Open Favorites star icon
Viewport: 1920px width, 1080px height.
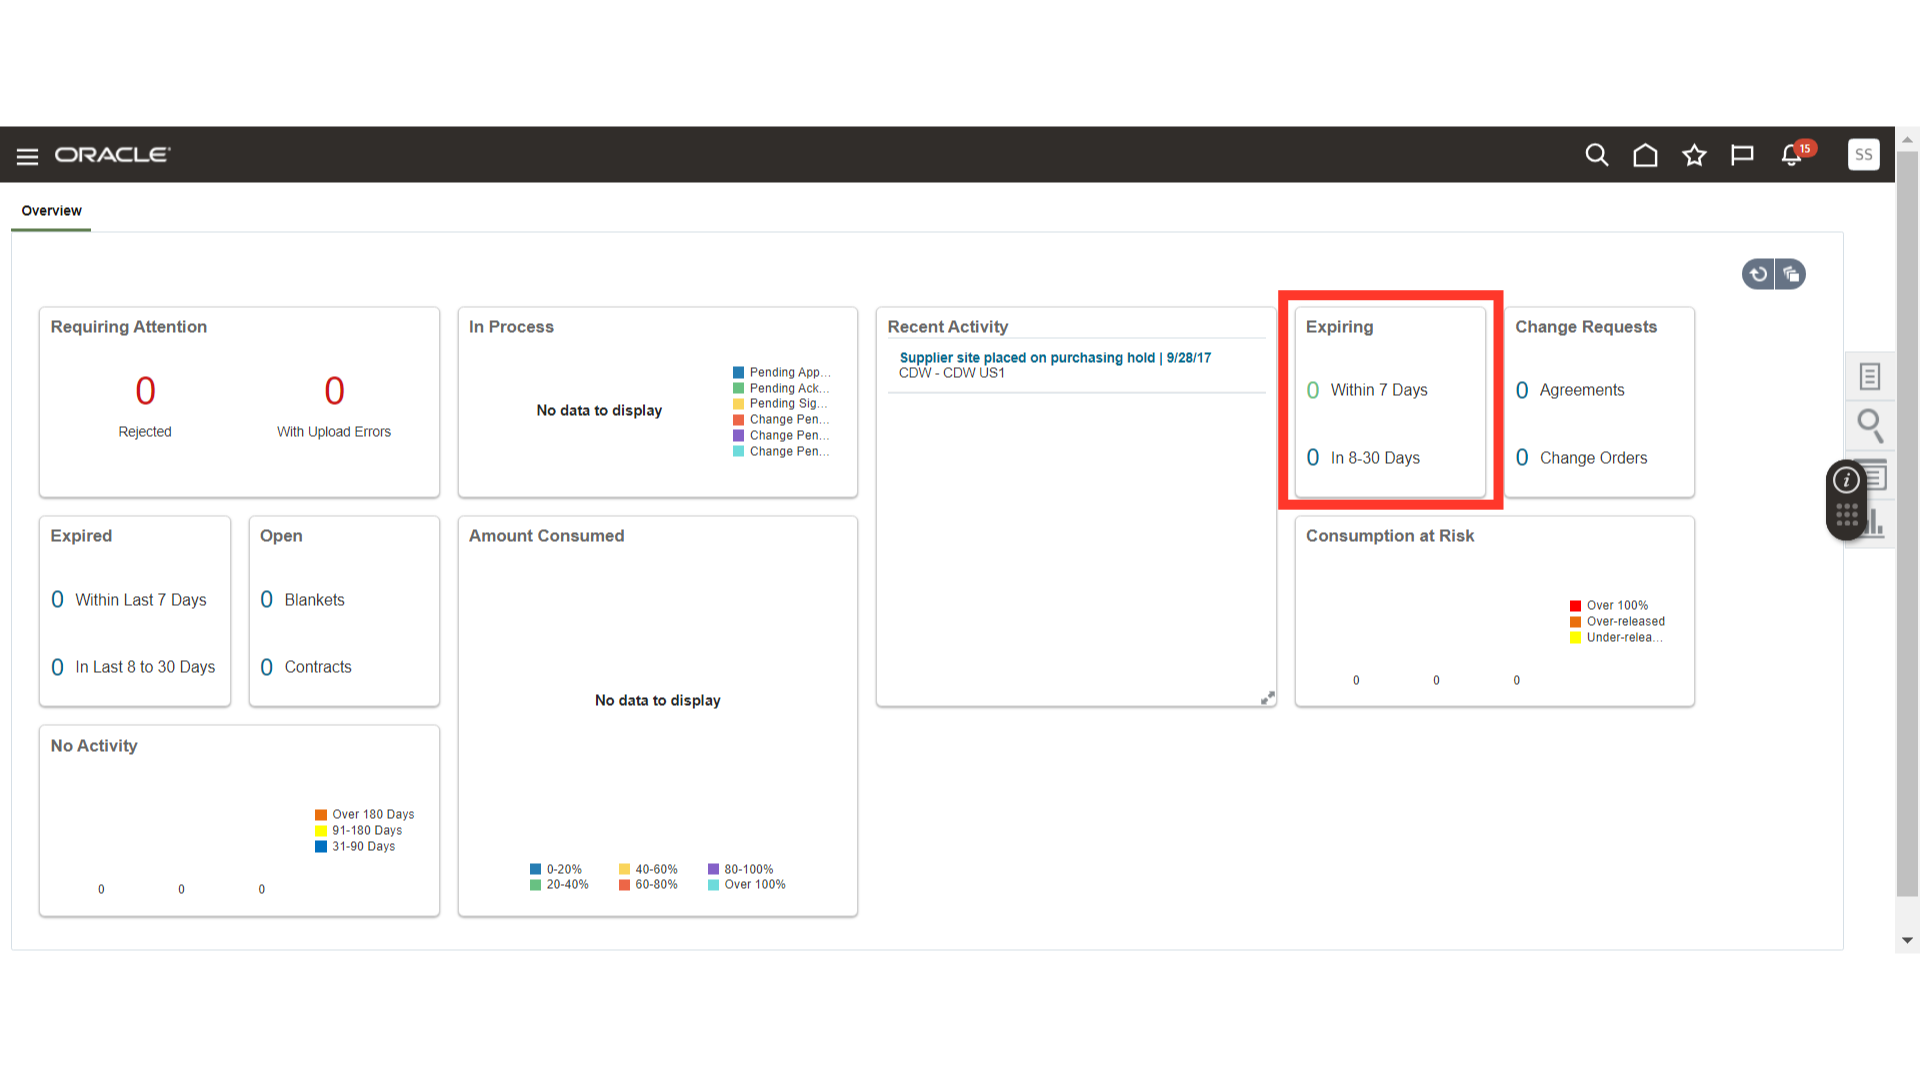(1694, 155)
